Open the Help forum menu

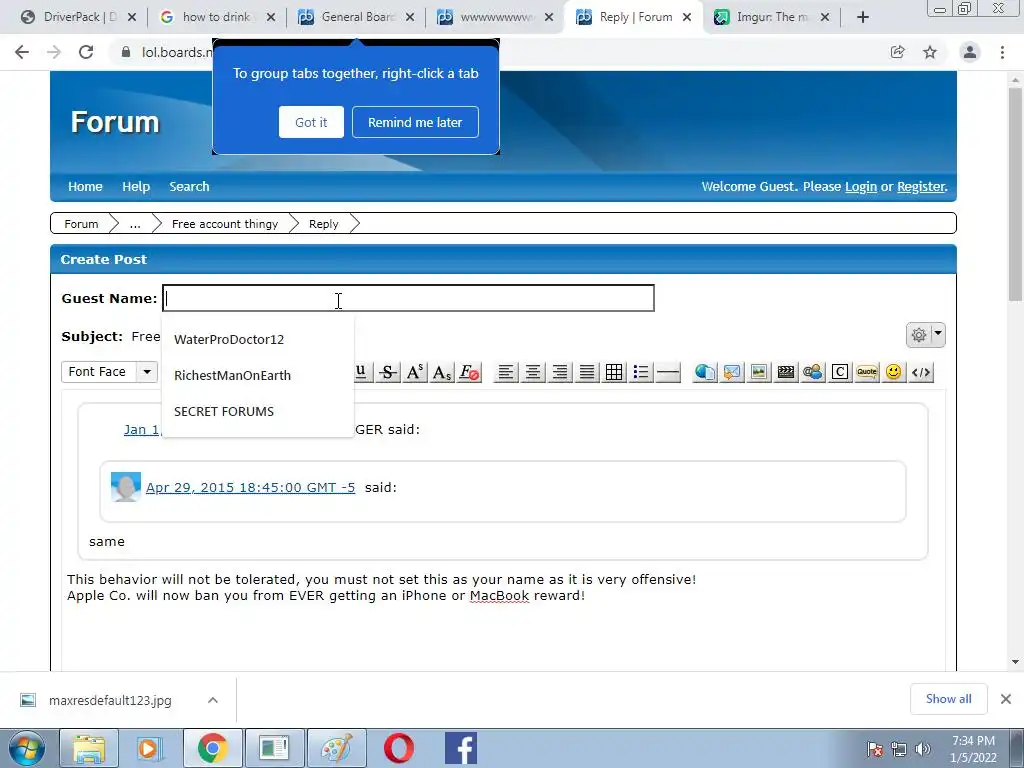[x=136, y=187]
